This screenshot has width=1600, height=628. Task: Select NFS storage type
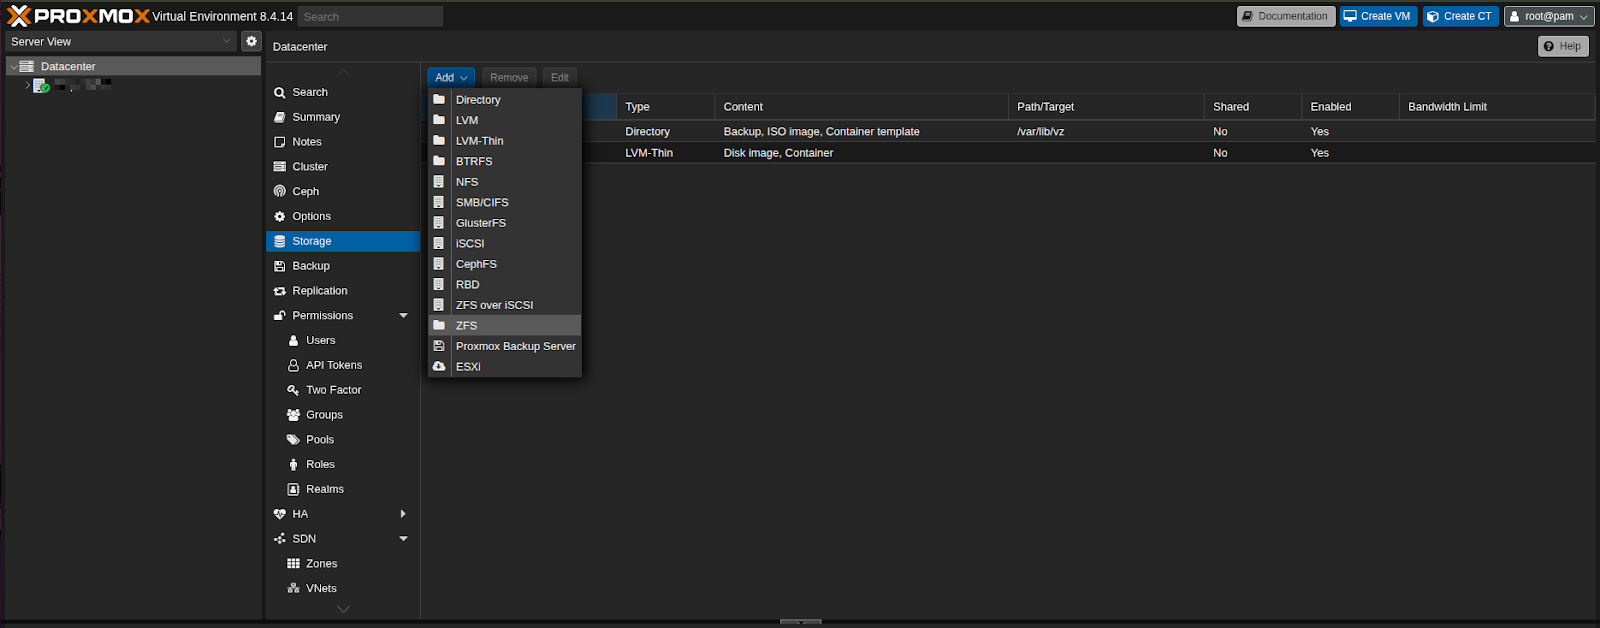tap(467, 182)
